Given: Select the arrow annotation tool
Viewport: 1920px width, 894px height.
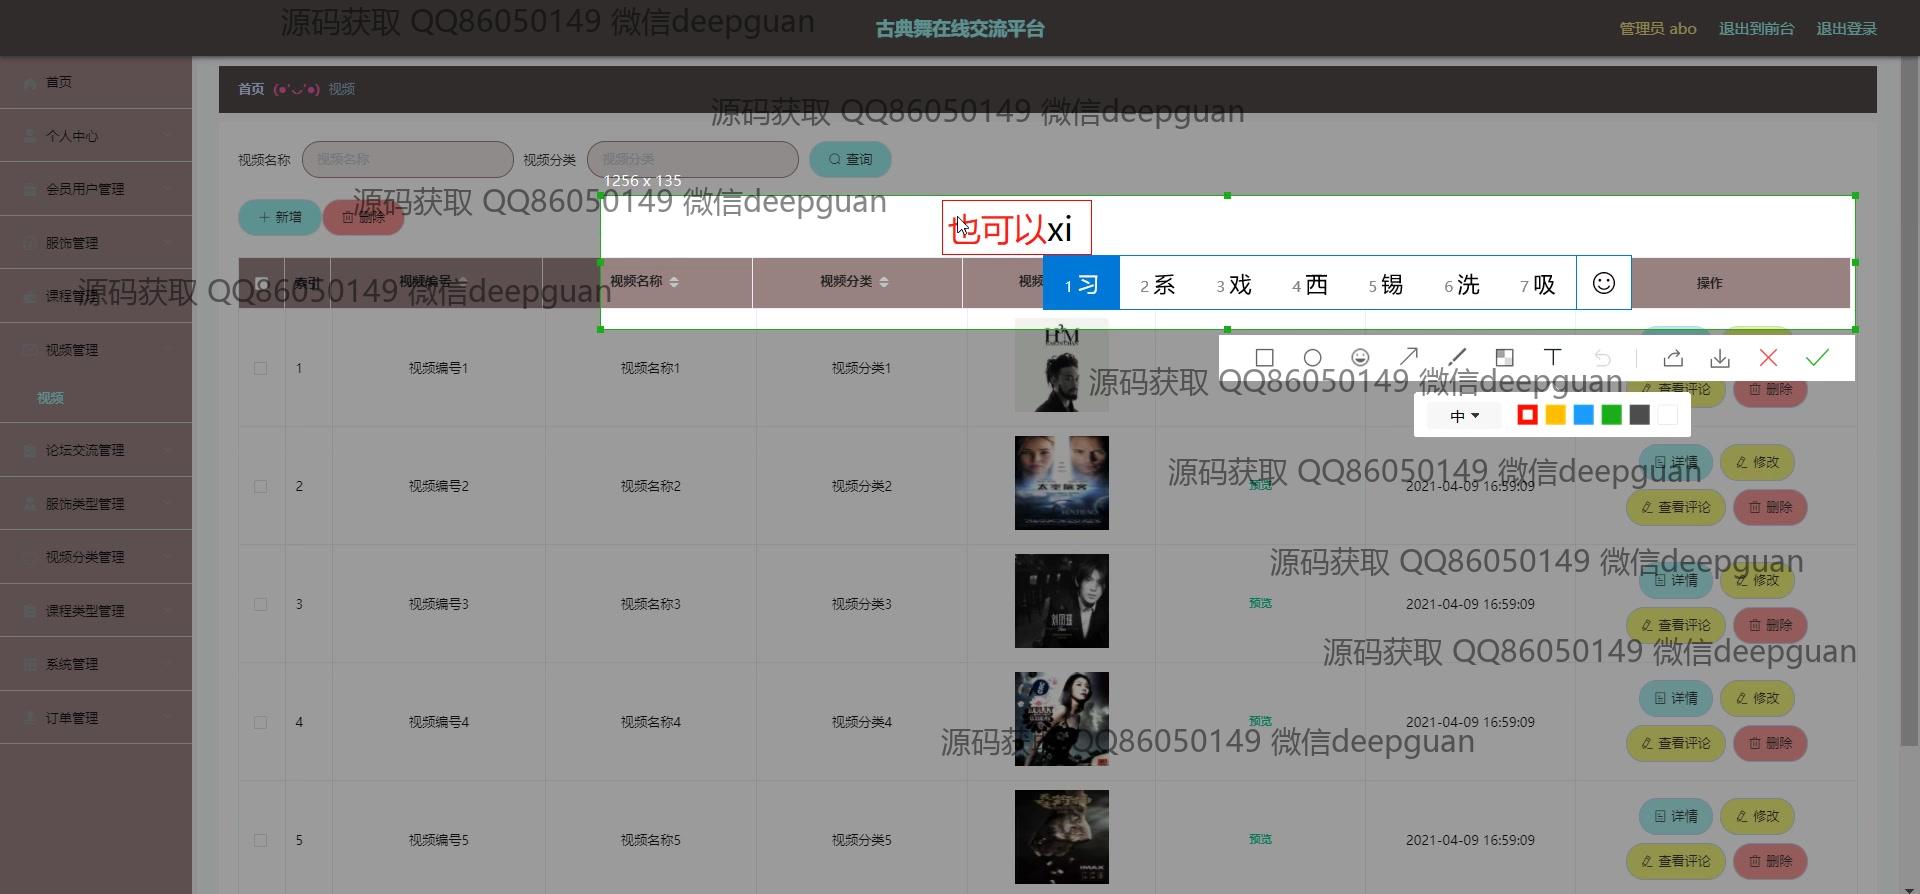Looking at the screenshot, I should (x=1409, y=357).
